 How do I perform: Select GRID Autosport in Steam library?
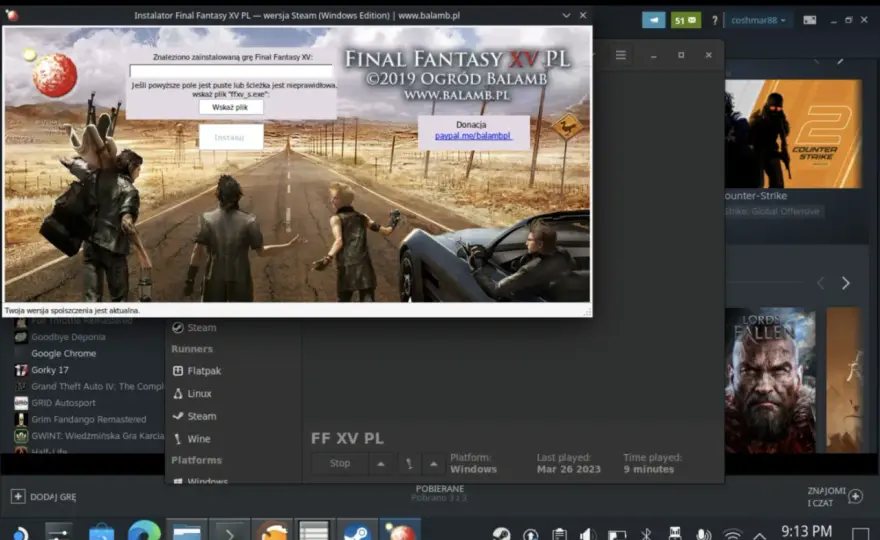point(63,403)
